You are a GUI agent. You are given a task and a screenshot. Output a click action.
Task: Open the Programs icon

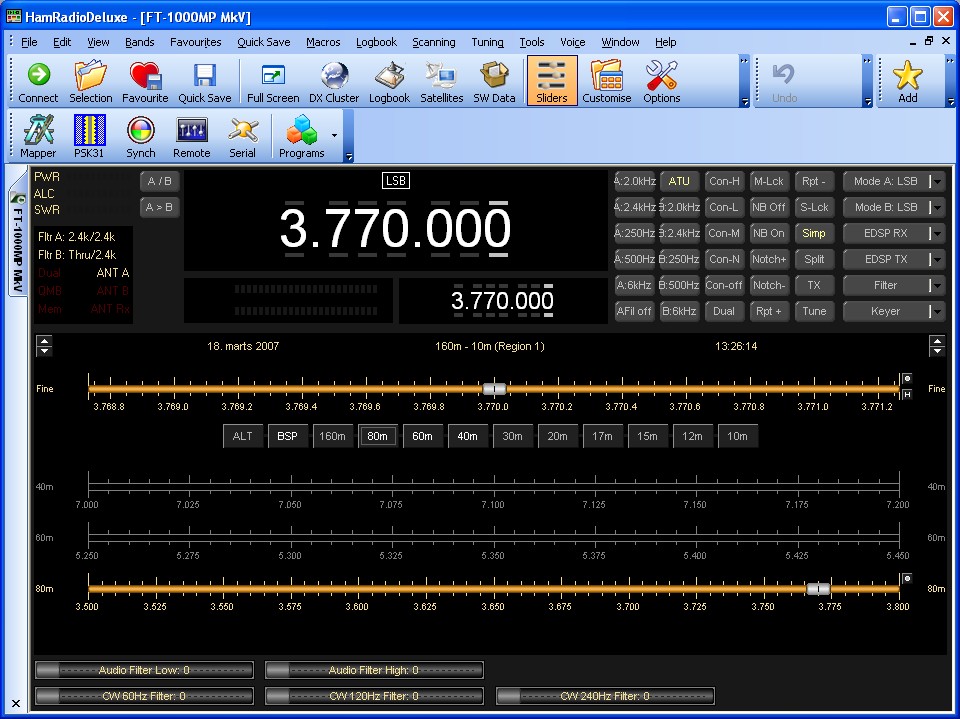[302, 137]
